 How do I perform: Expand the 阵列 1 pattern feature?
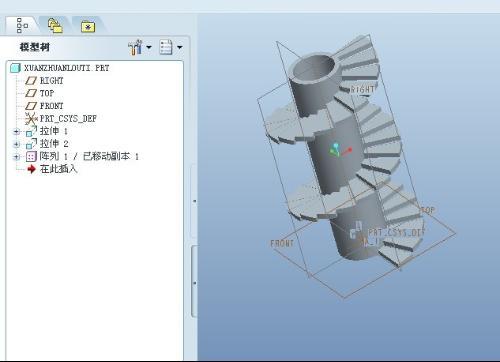click(x=16, y=157)
